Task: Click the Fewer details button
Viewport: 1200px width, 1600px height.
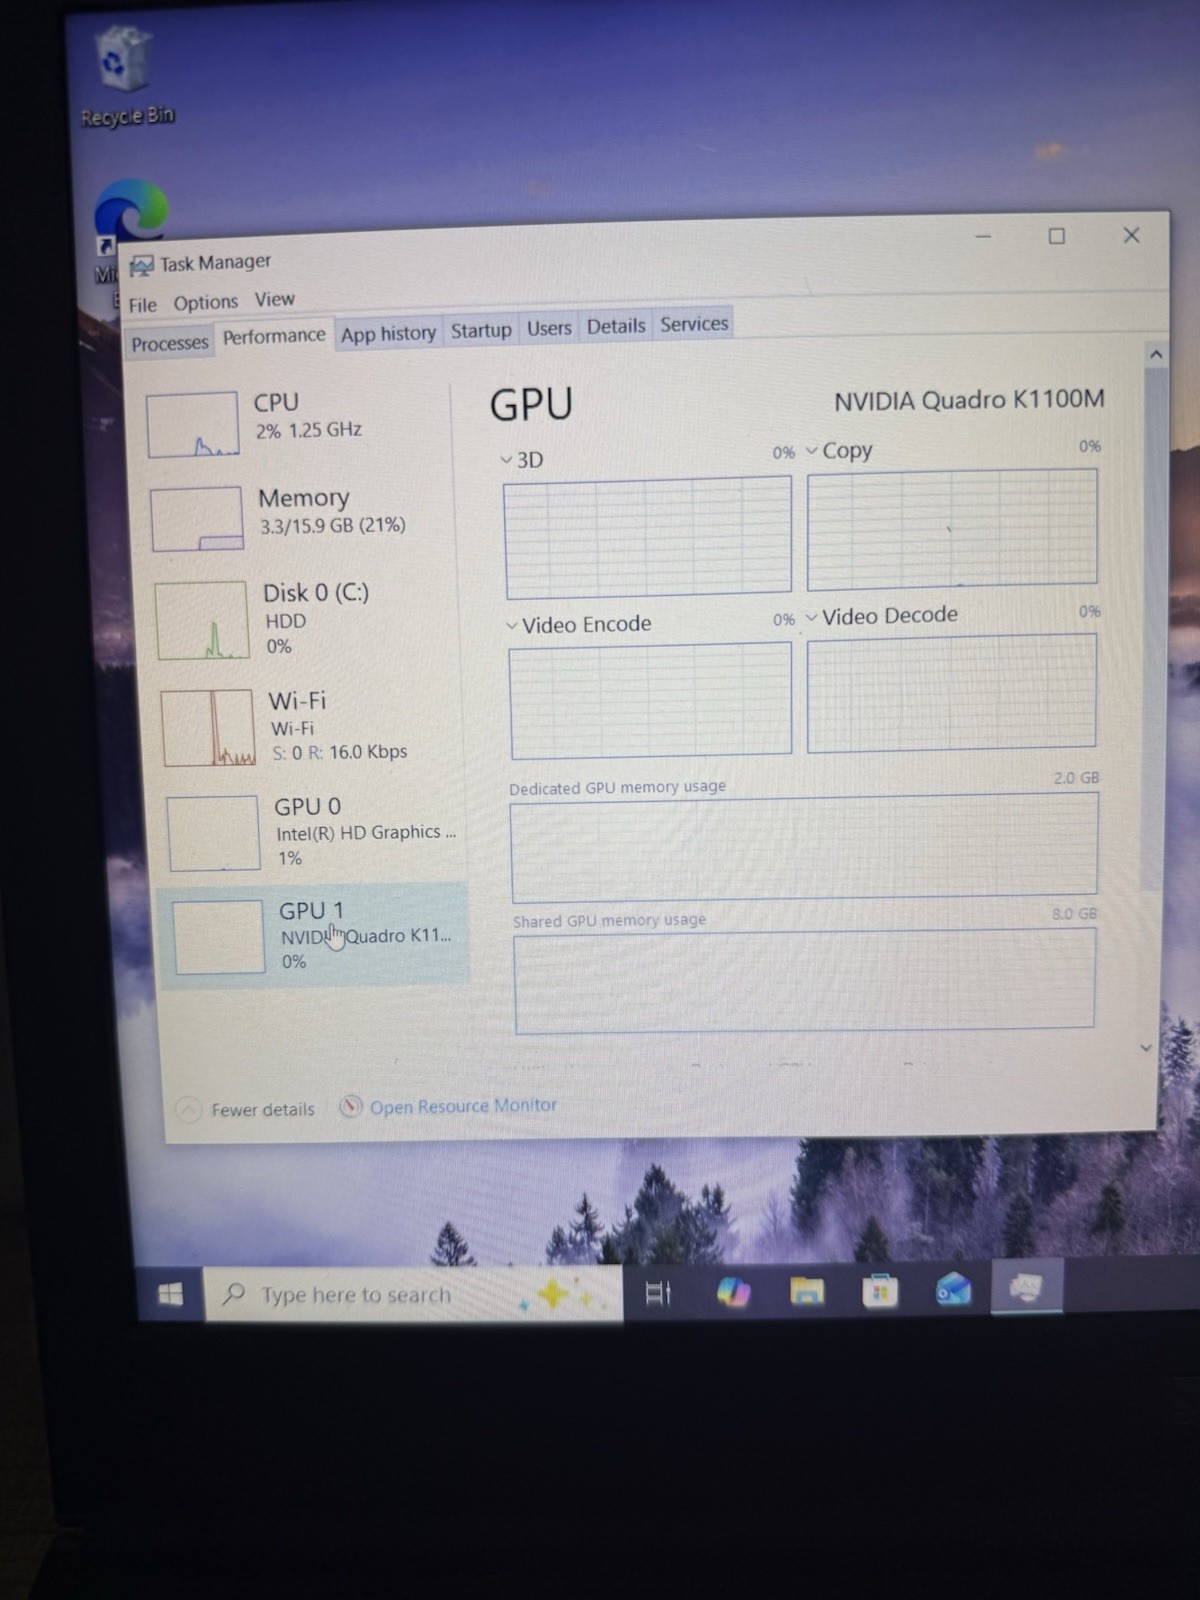Action: (246, 1110)
